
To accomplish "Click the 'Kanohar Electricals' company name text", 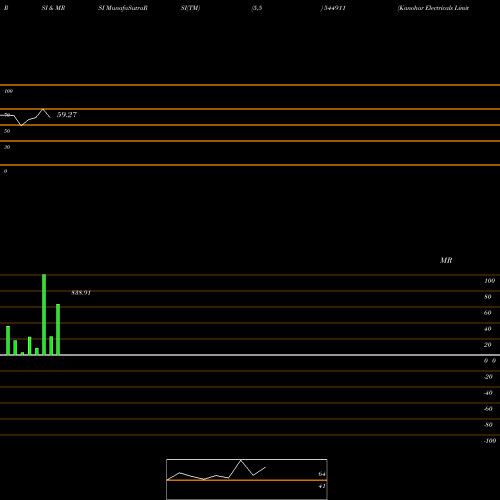I will point(425,8).
